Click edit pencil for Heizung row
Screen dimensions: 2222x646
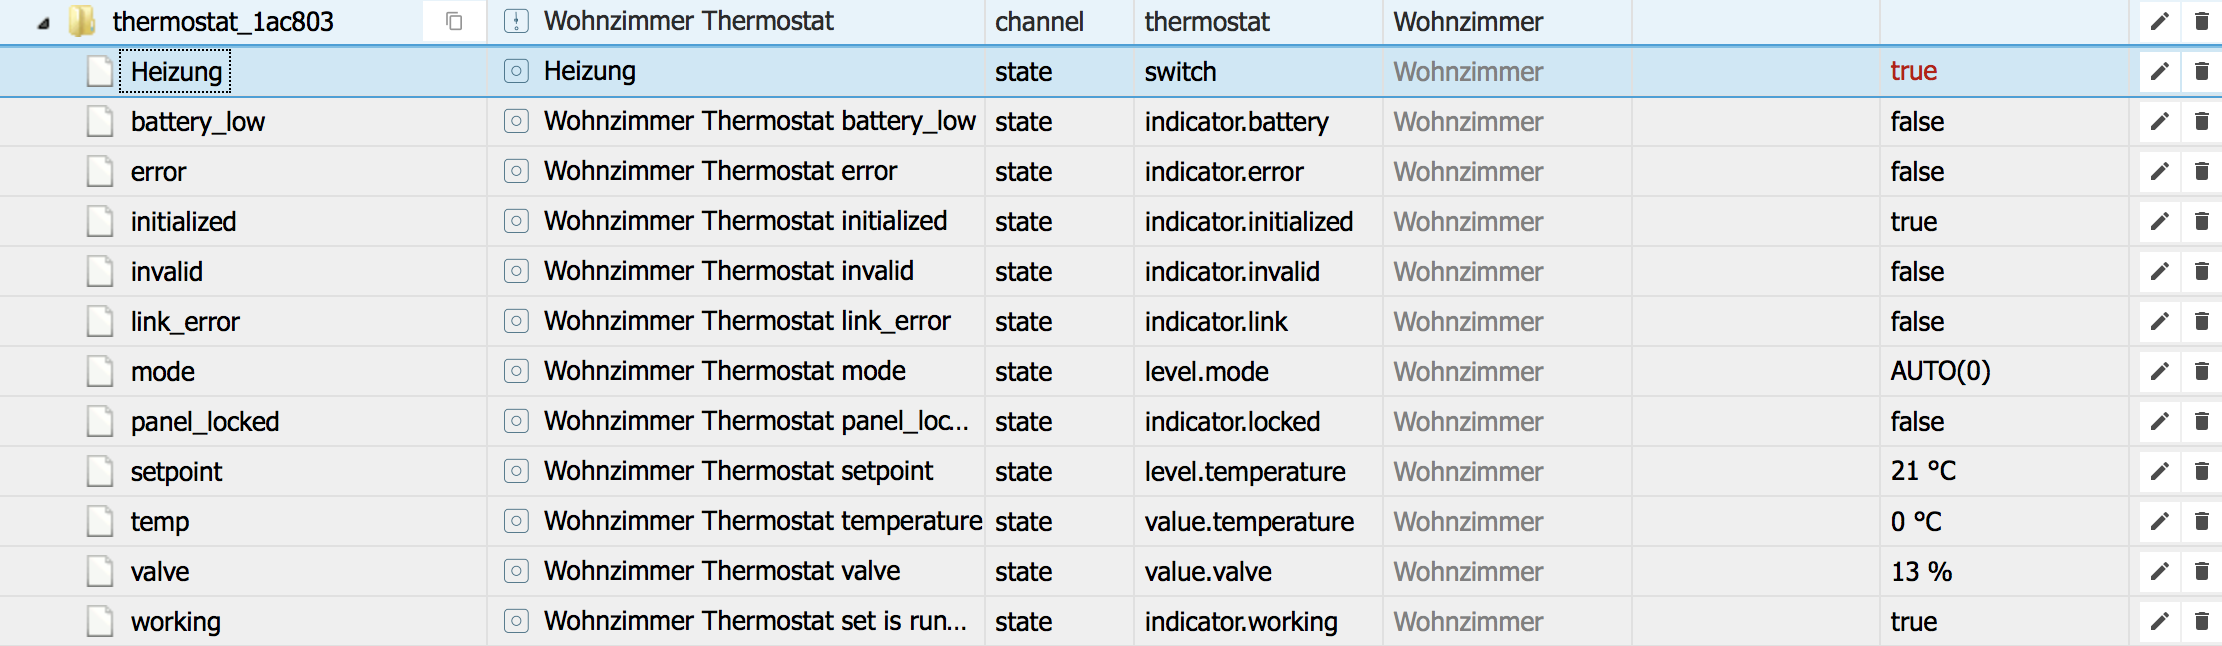(x=2159, y=71)
